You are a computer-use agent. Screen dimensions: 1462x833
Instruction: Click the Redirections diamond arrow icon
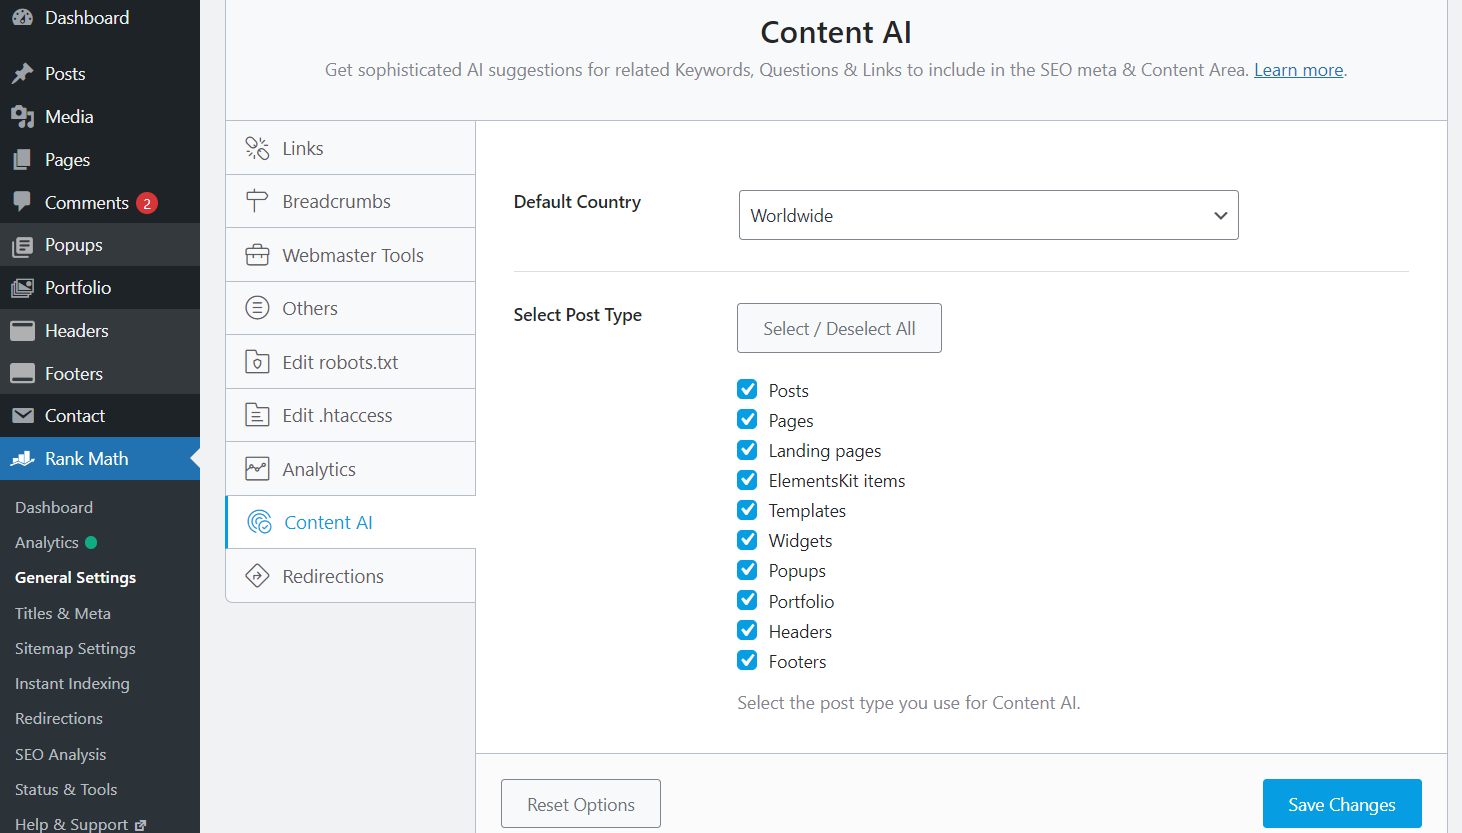[x=257, y=576]
